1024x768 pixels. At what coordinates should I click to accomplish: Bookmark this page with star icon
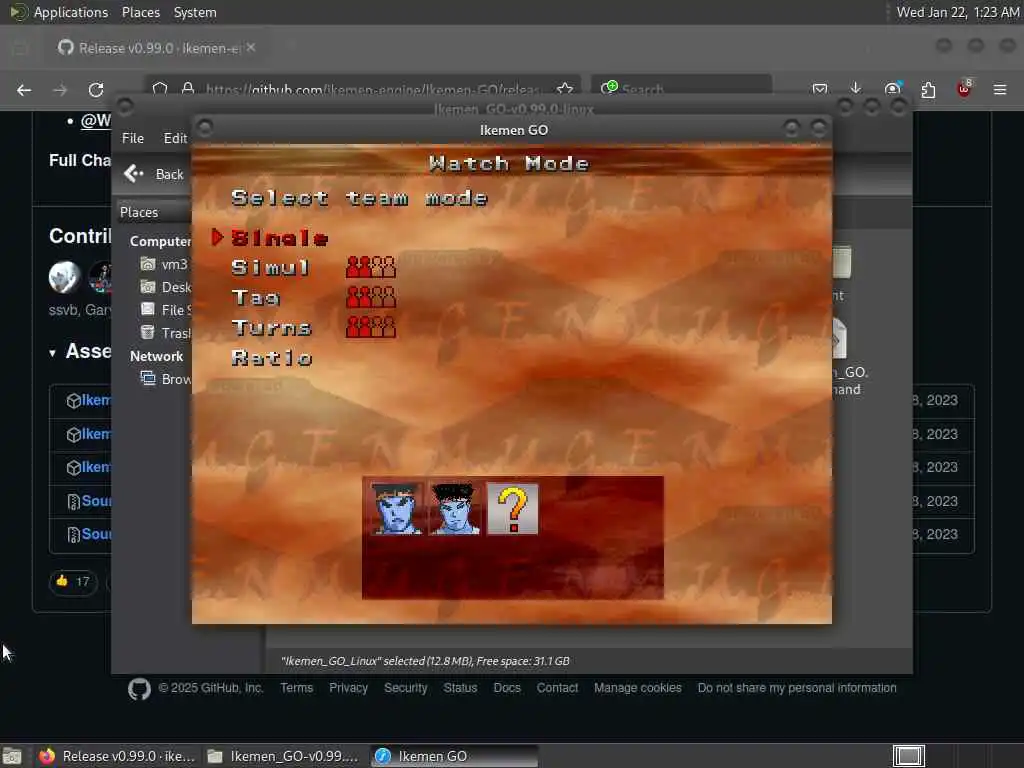tap(565, 89)
